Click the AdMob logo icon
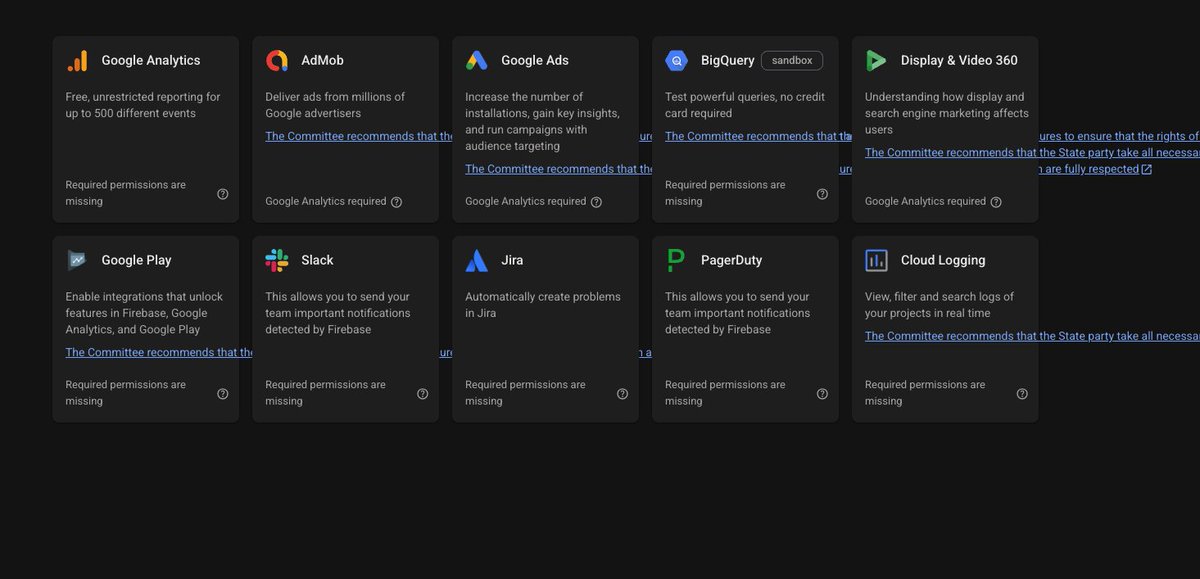The height and width of the screenshot is (579, 1200). coord(277,60)
